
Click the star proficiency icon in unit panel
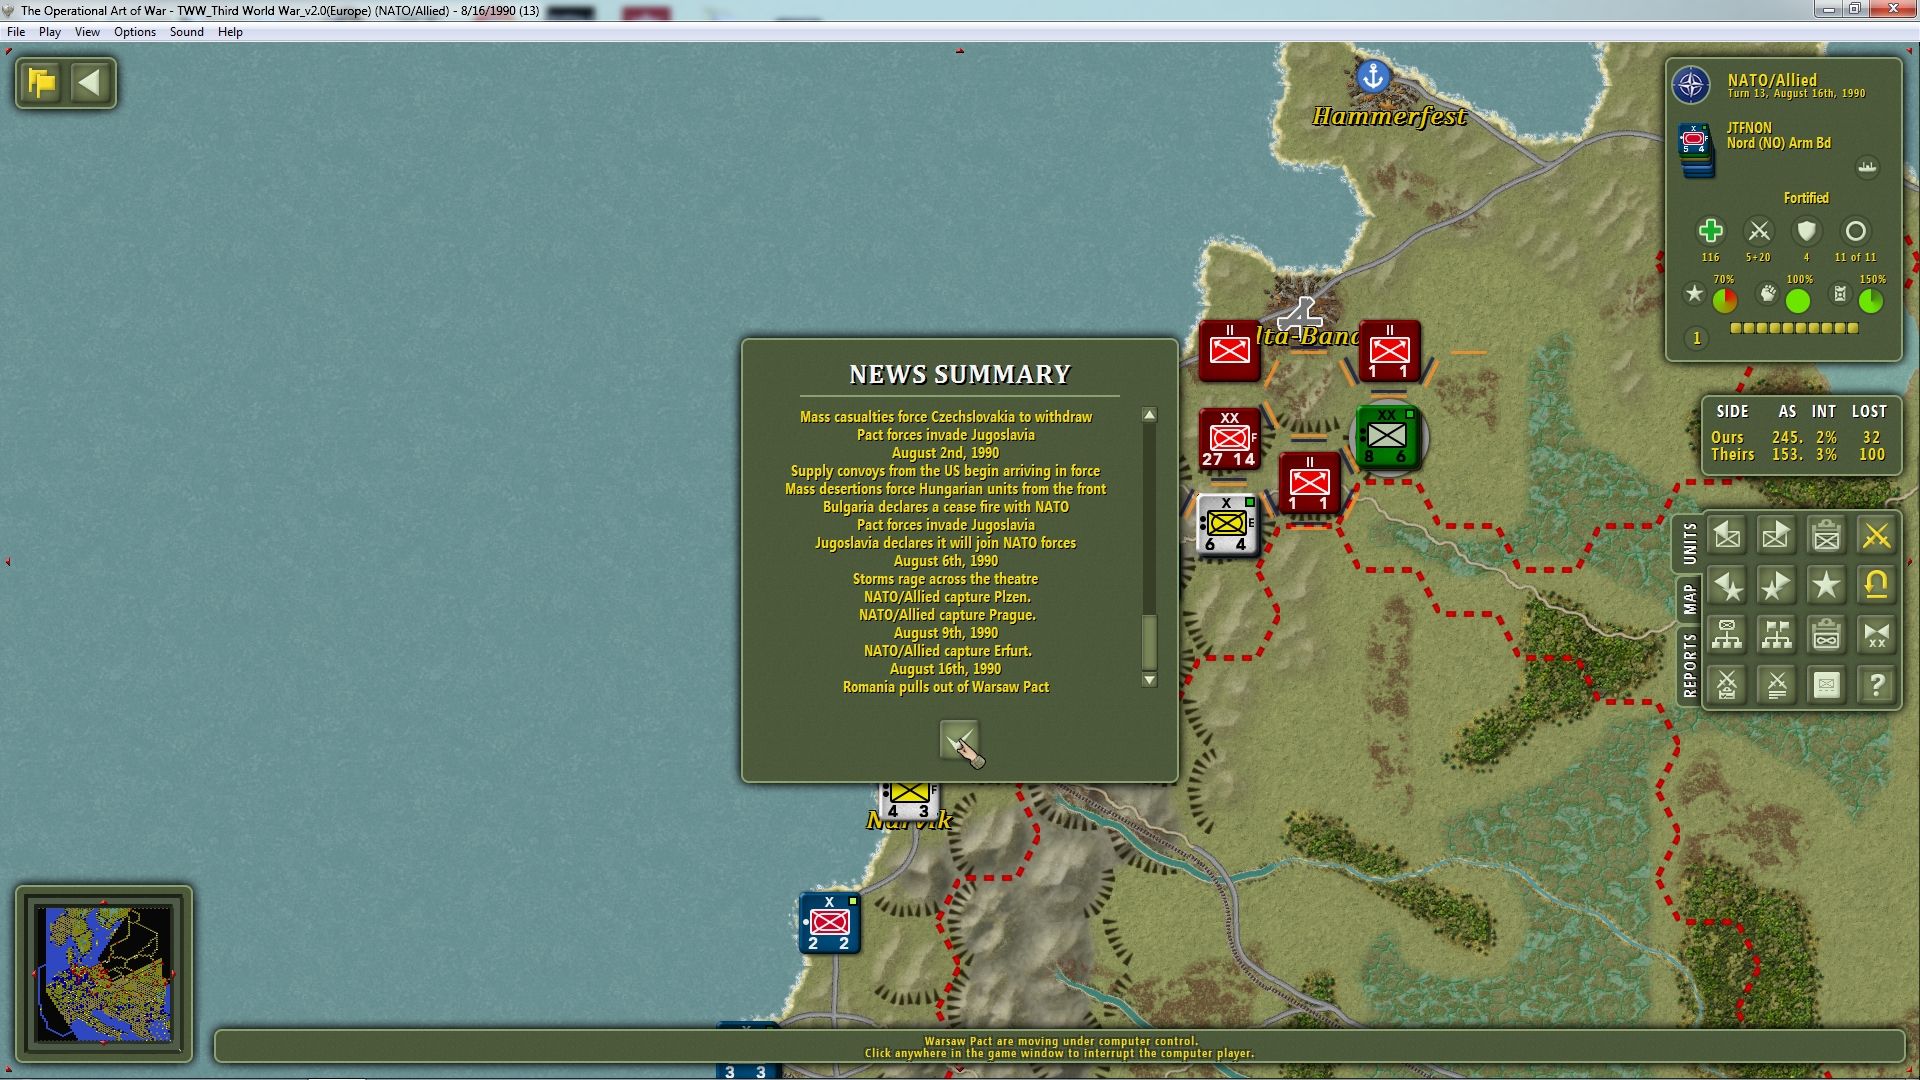click(1694, 293)
